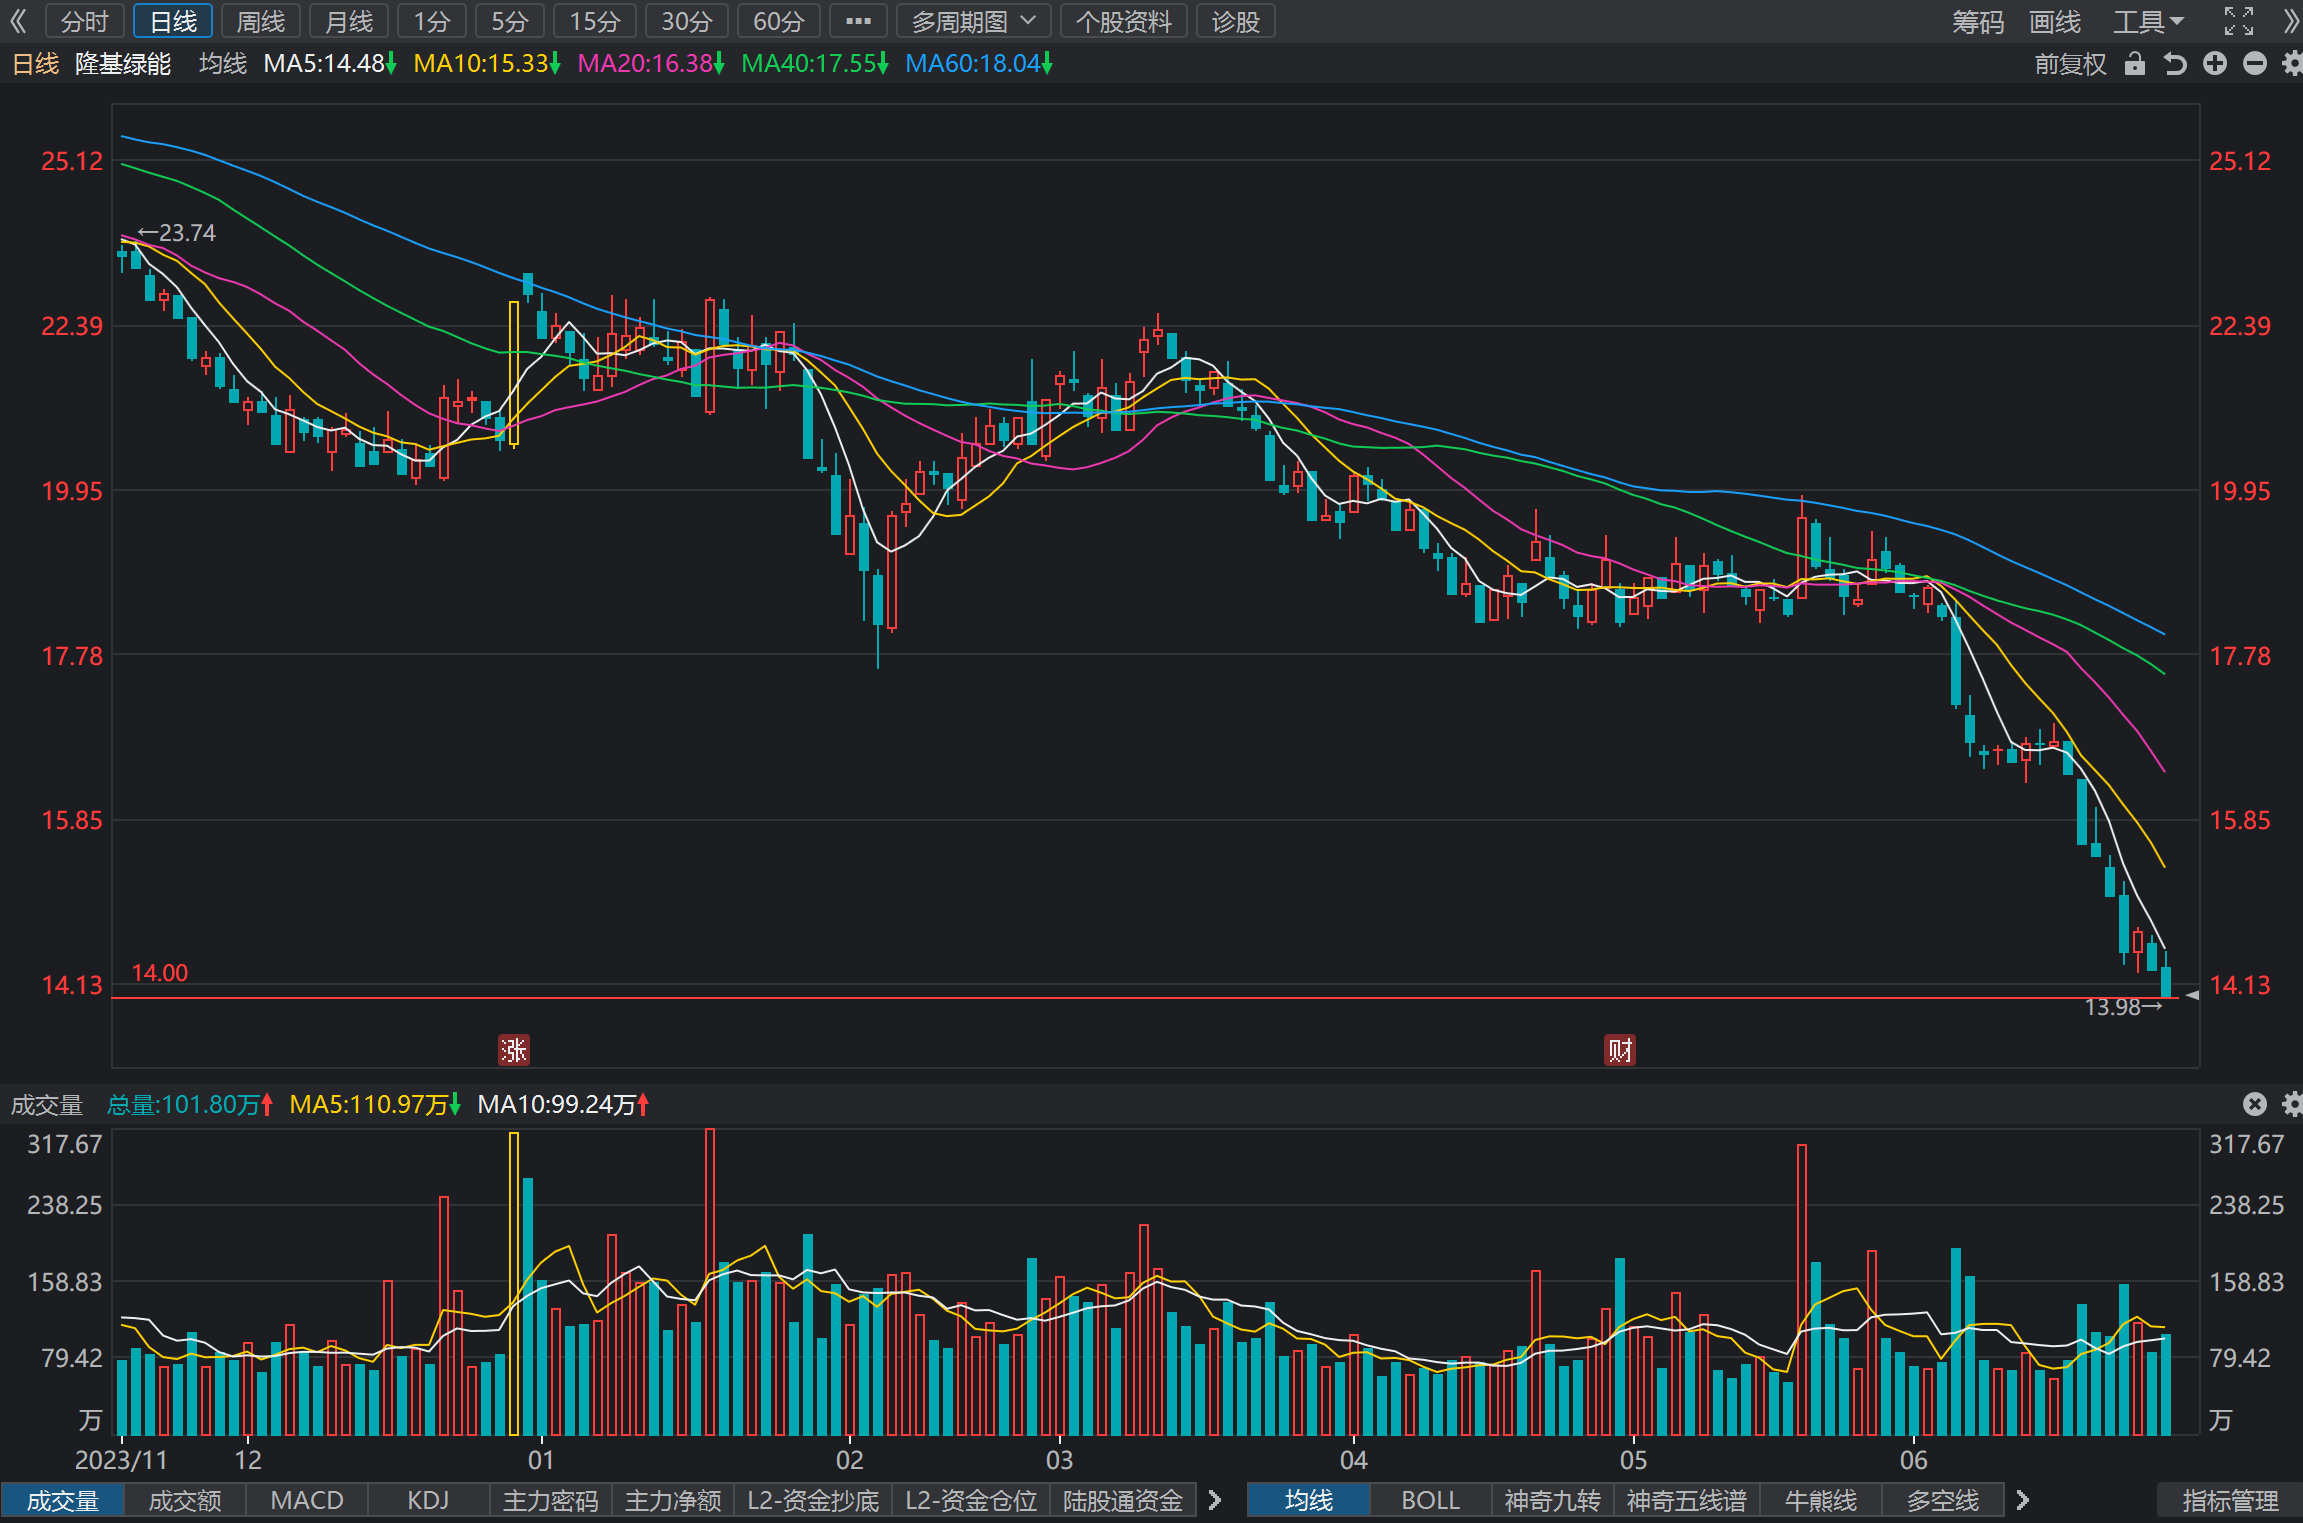Viewport: 2303px width, 1523px height.
Task: Click the volume 总量:101.80万 label
Action: point(189,1104)
